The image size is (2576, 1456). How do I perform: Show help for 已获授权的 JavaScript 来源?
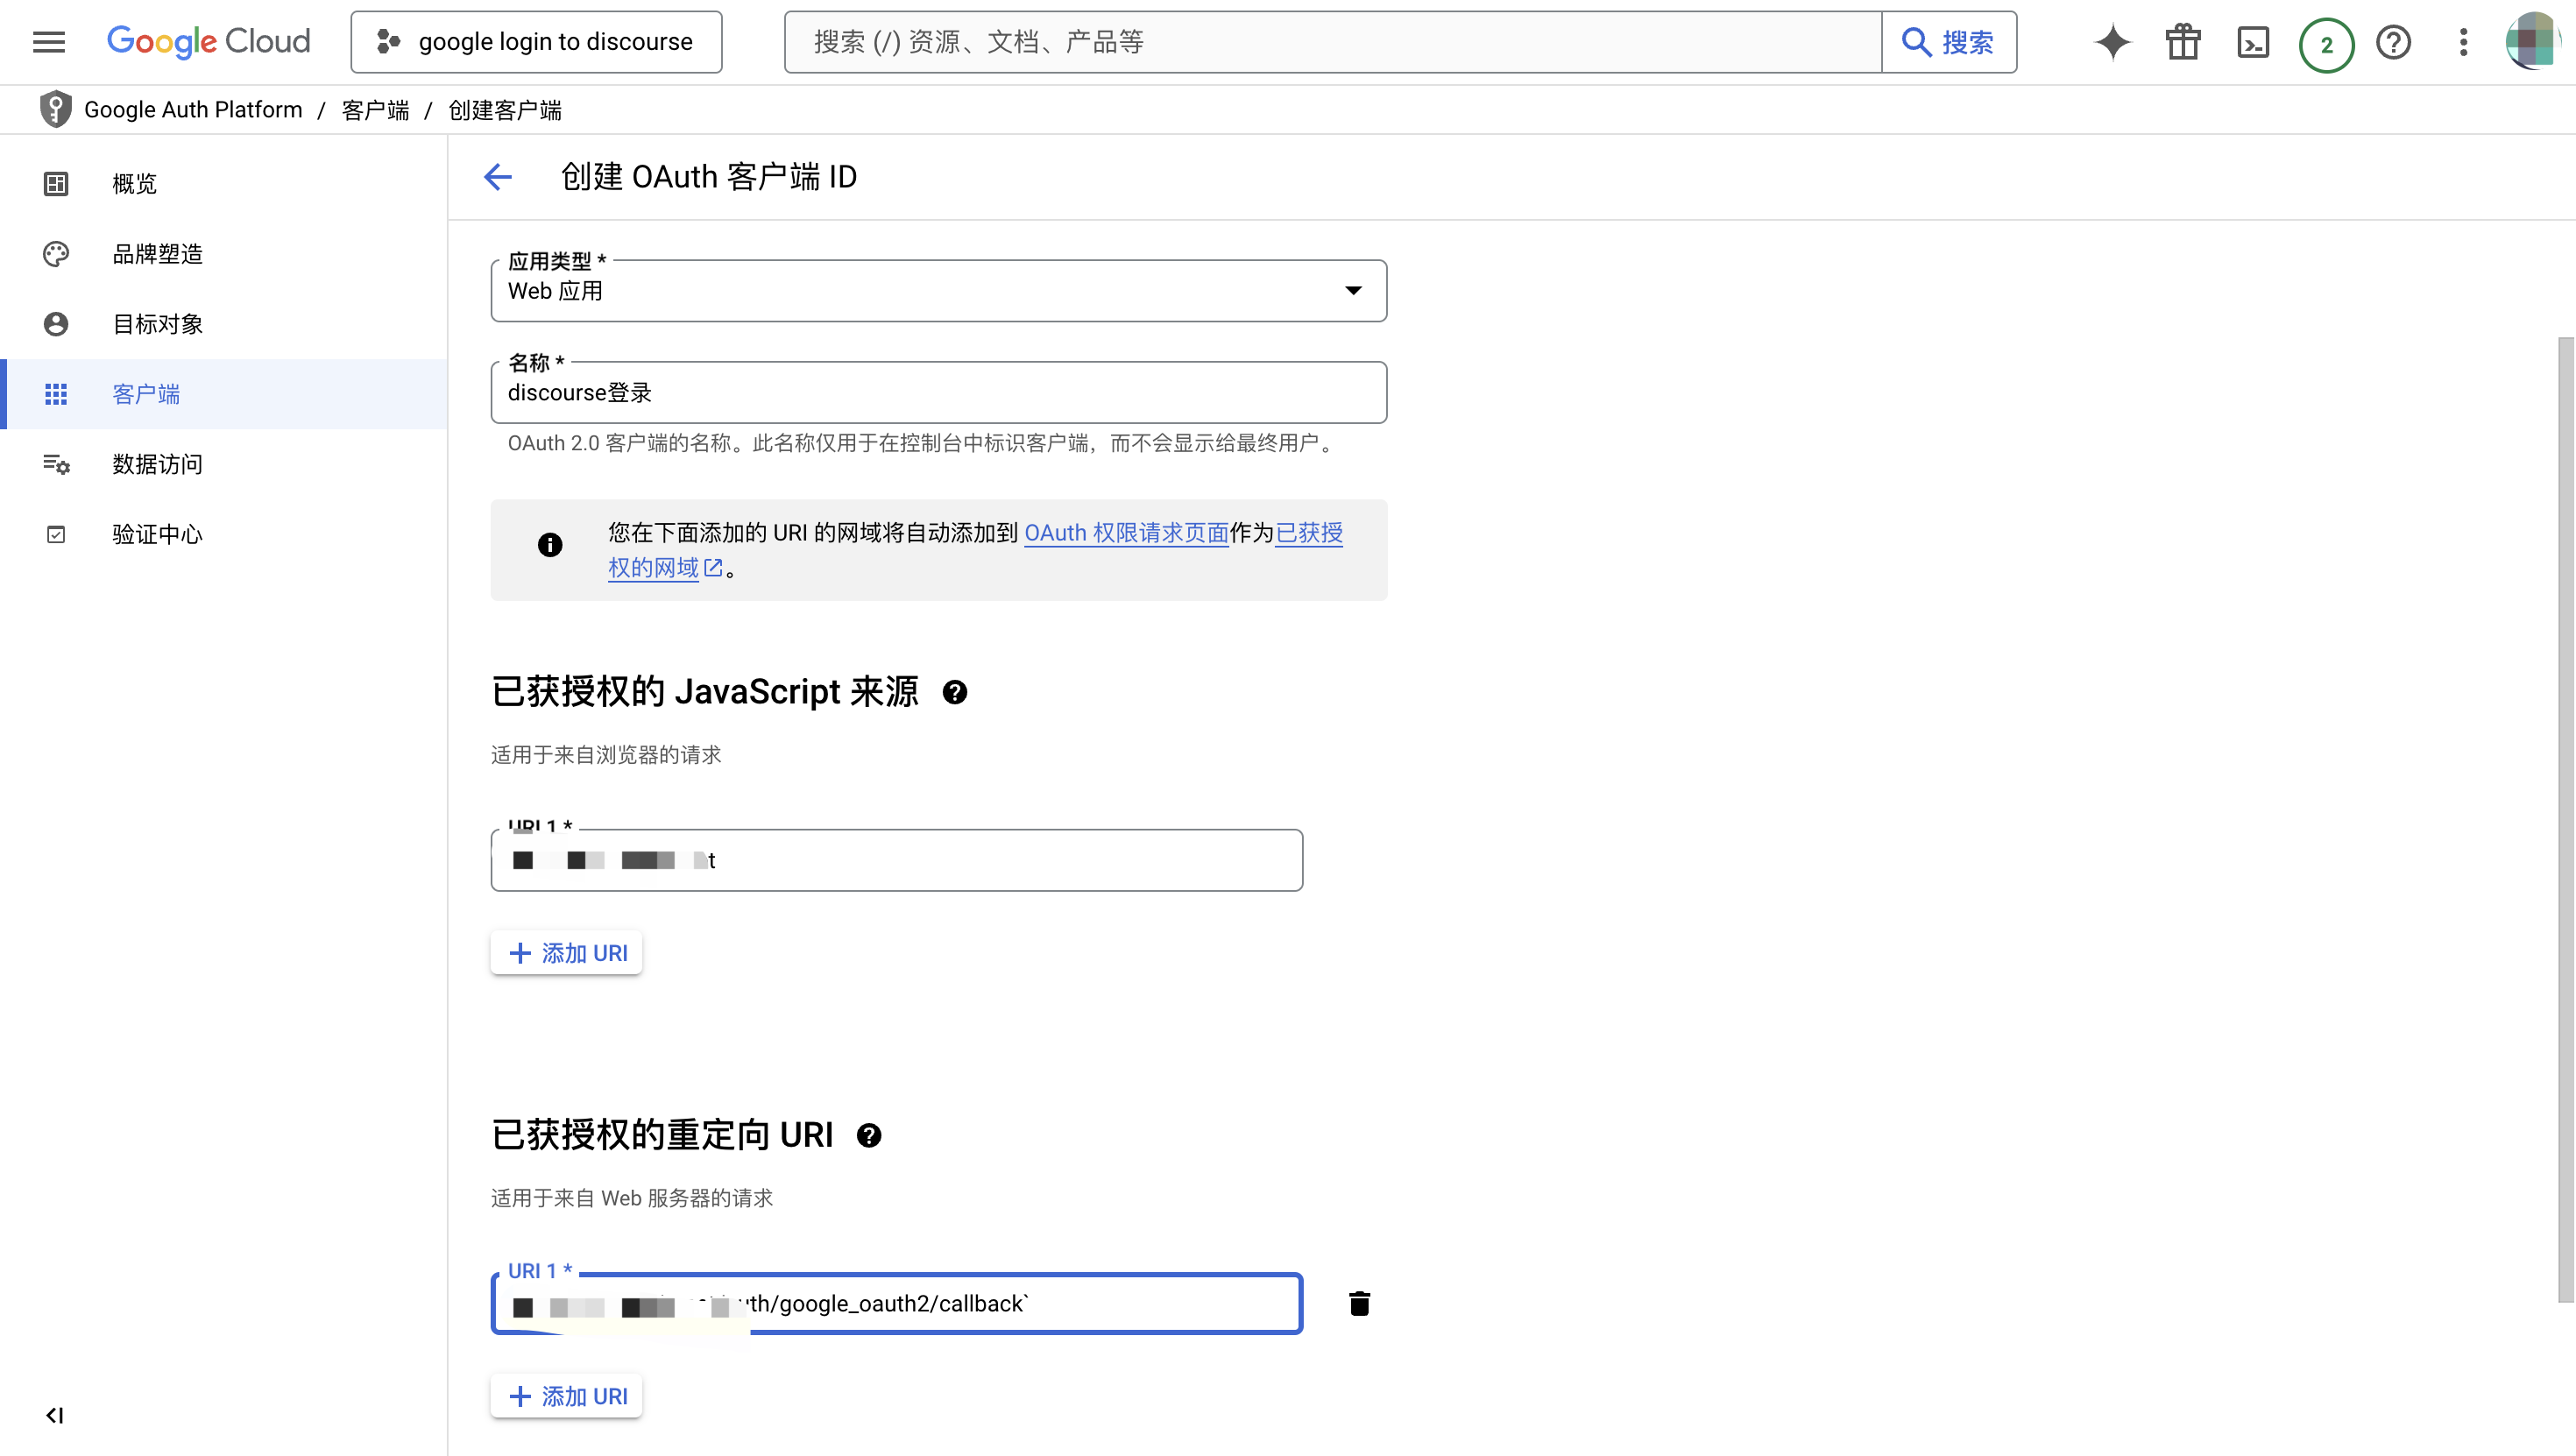point(955,692)
